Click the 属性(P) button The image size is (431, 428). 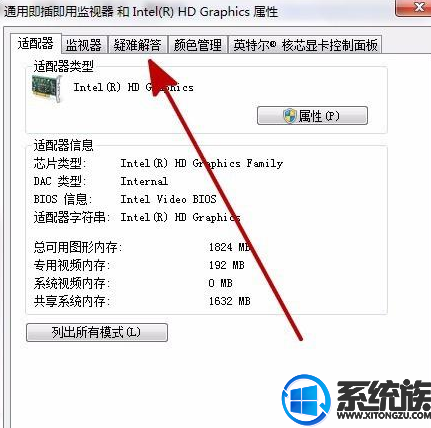[x=312, y=116]
